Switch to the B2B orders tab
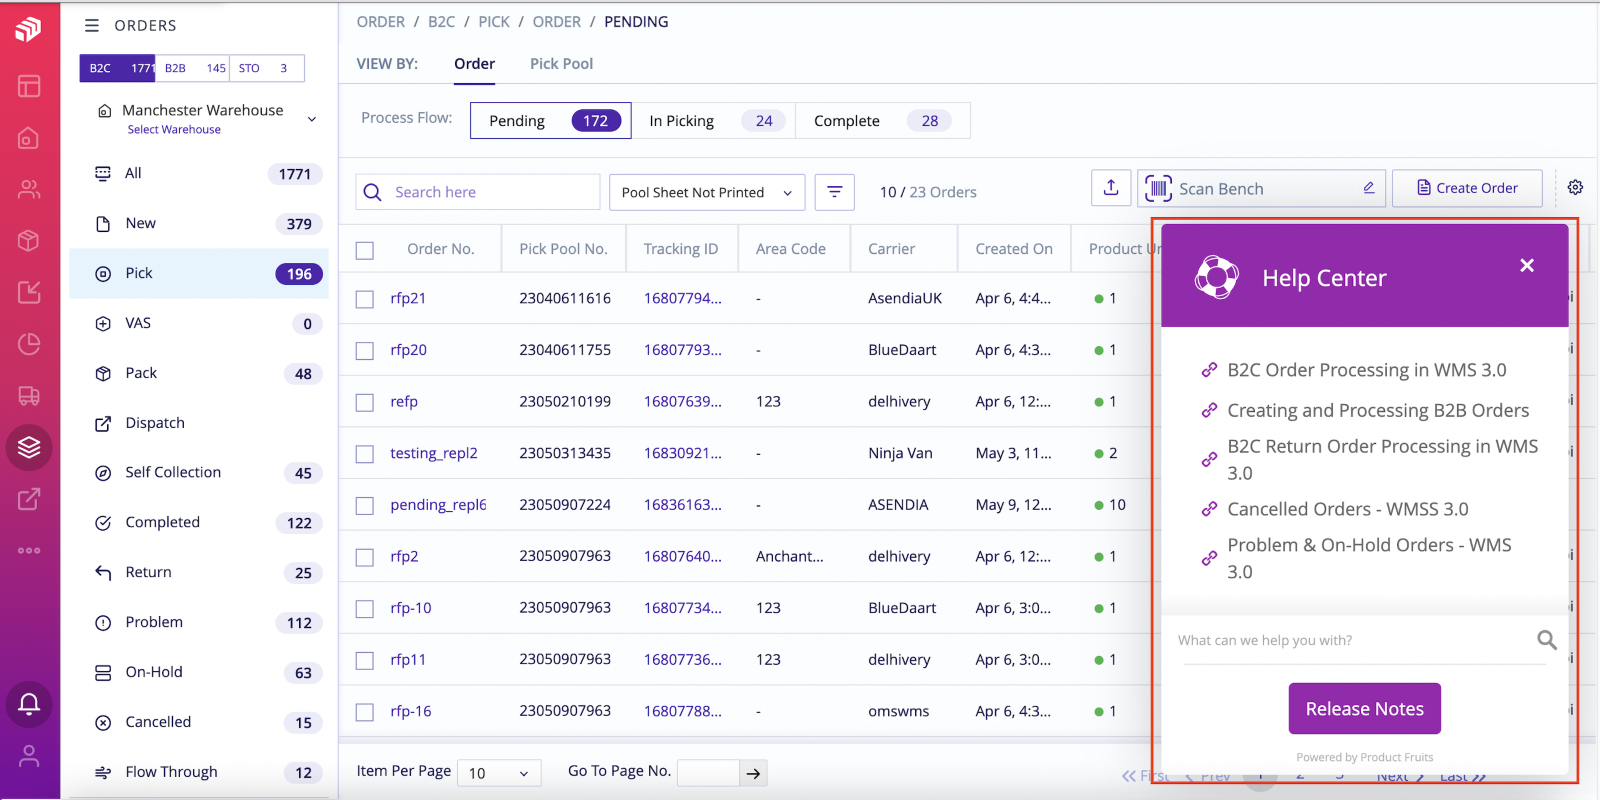 (193, 68)
